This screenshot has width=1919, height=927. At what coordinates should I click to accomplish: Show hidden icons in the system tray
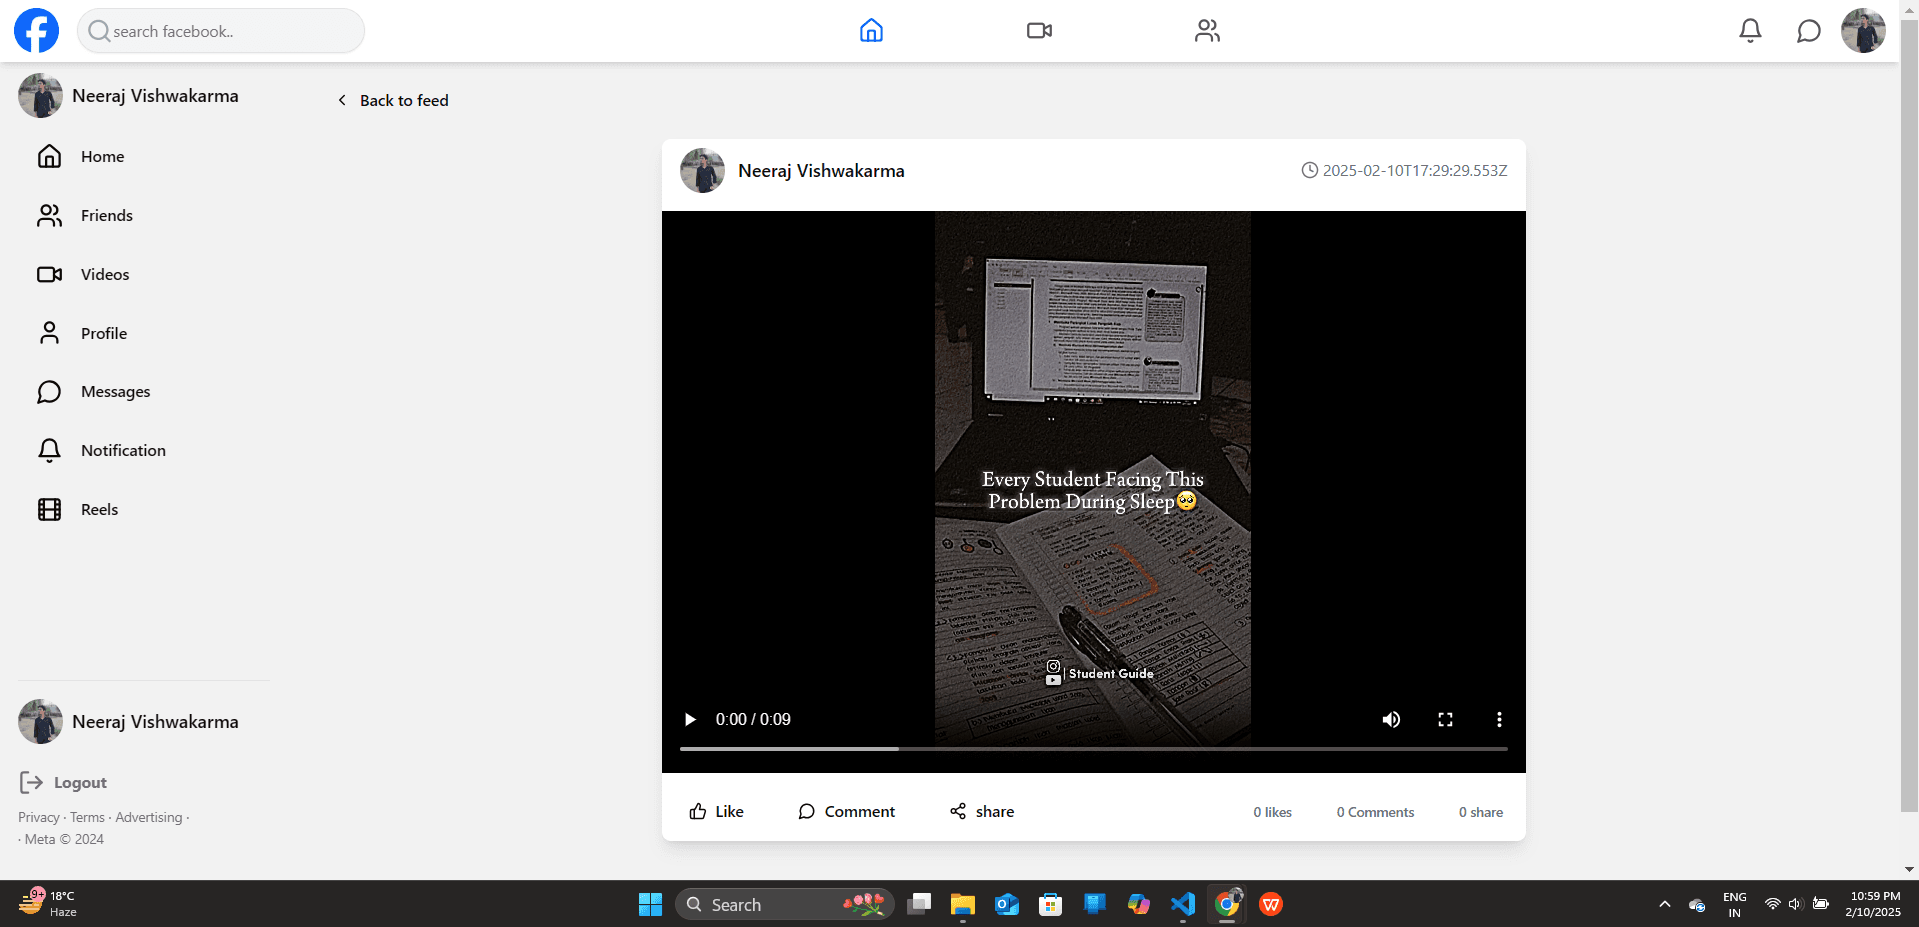click(x=1664, y=904)
